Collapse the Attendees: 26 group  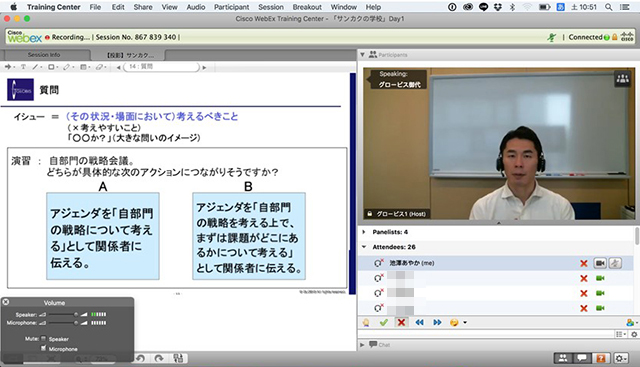pyautogui.click(x=364, y=247)
